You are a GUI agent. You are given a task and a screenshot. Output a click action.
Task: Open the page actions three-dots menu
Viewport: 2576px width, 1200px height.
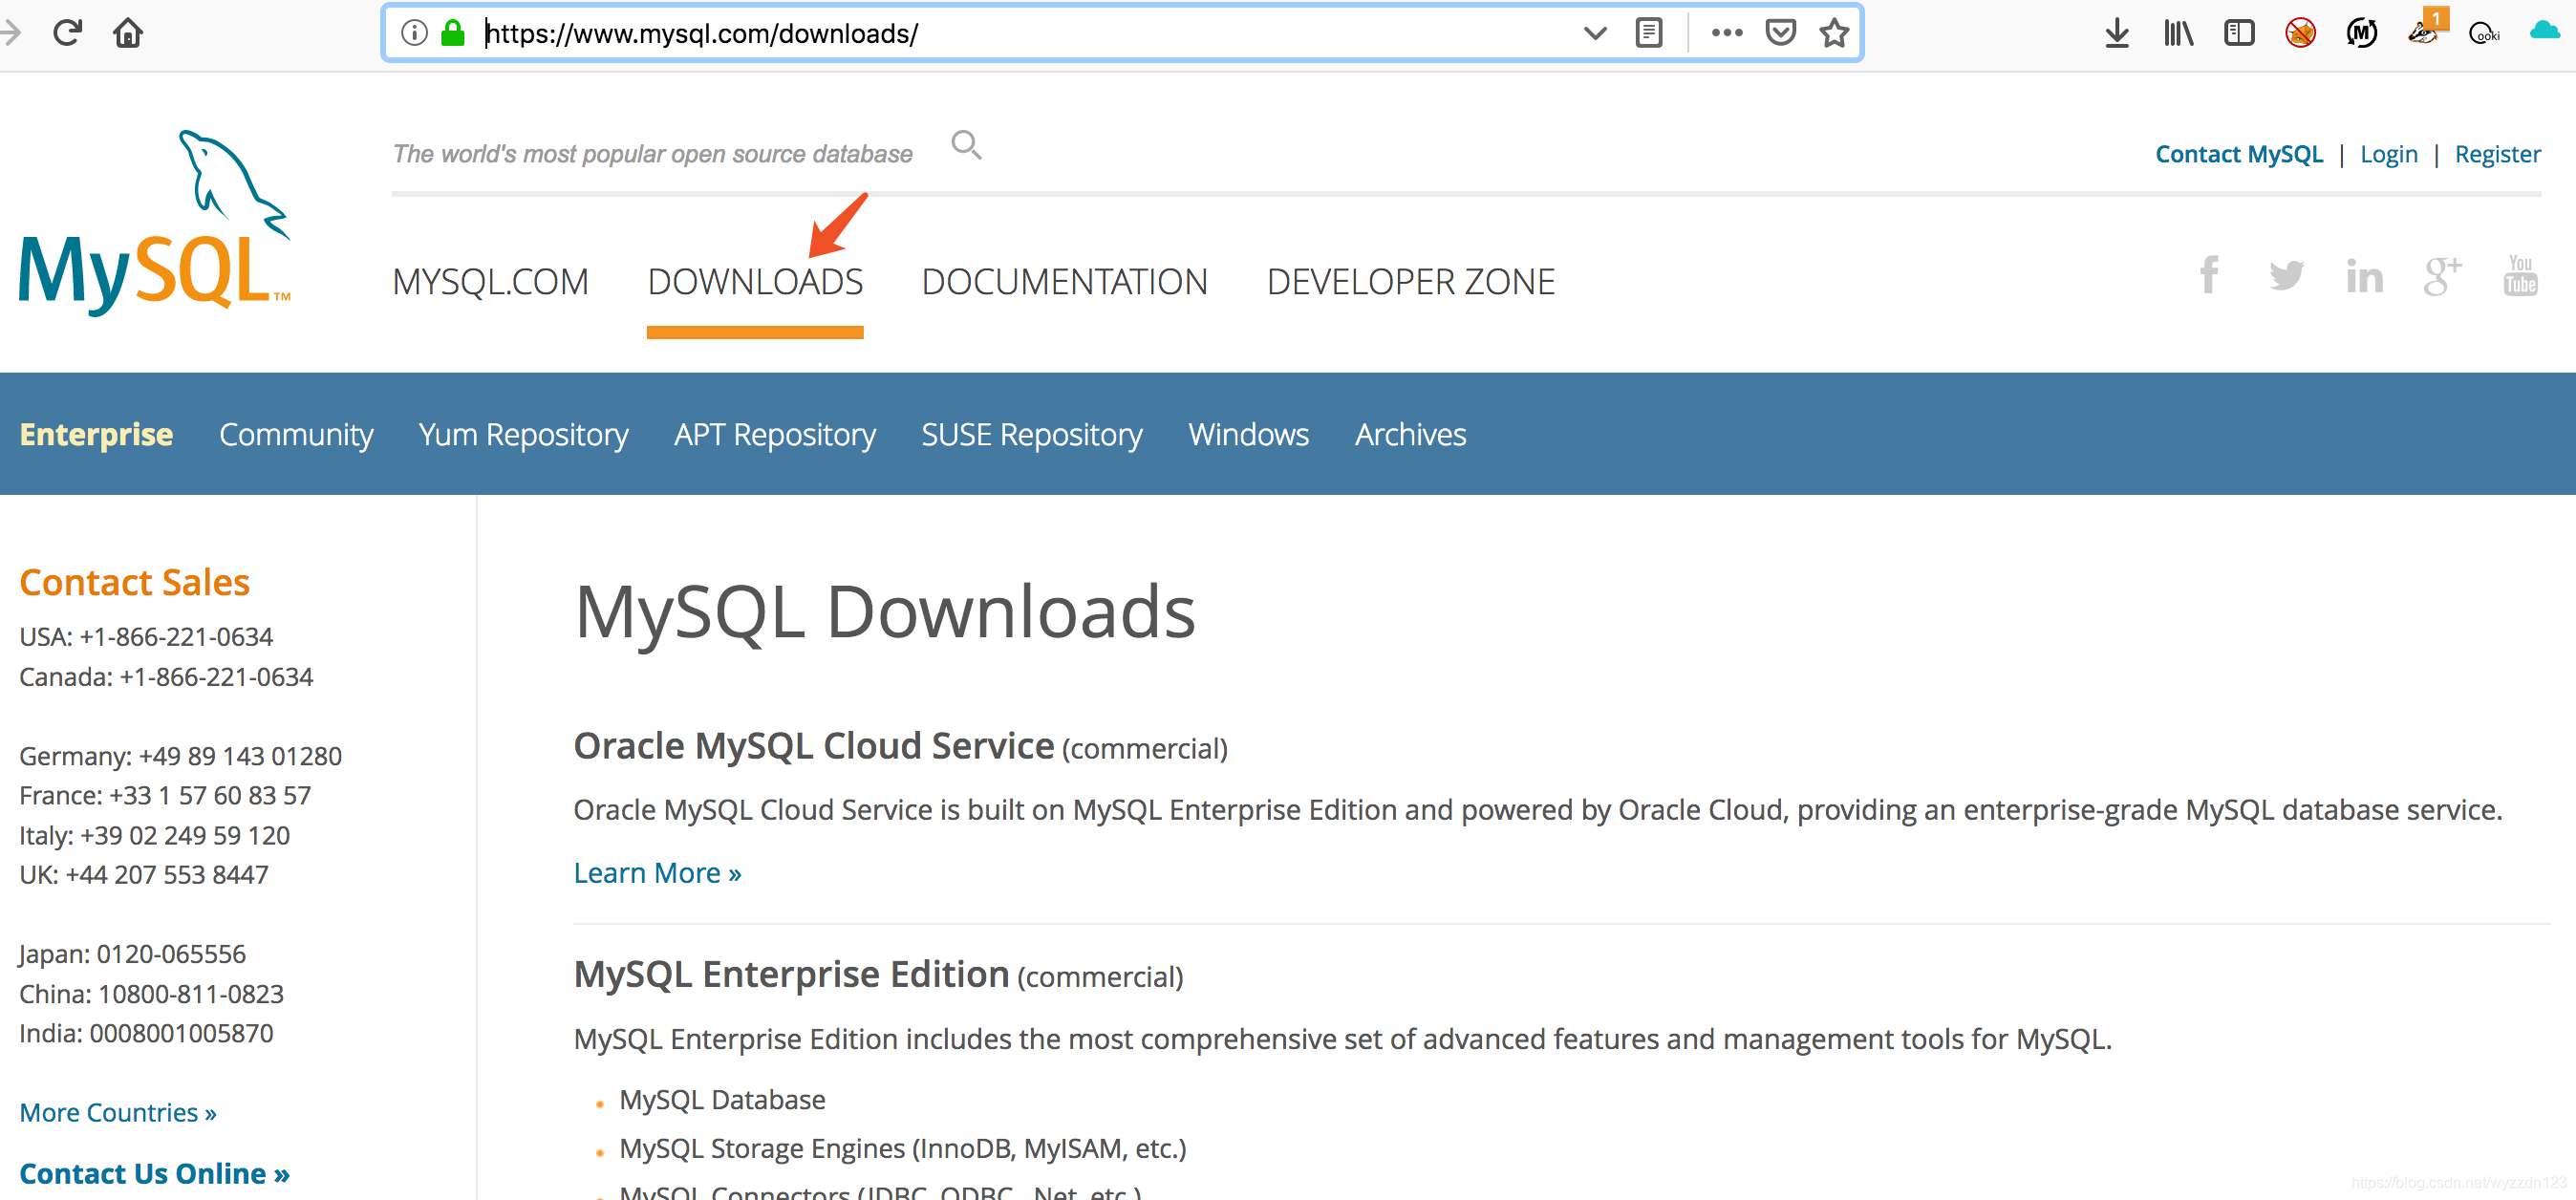click(1727, 33)
